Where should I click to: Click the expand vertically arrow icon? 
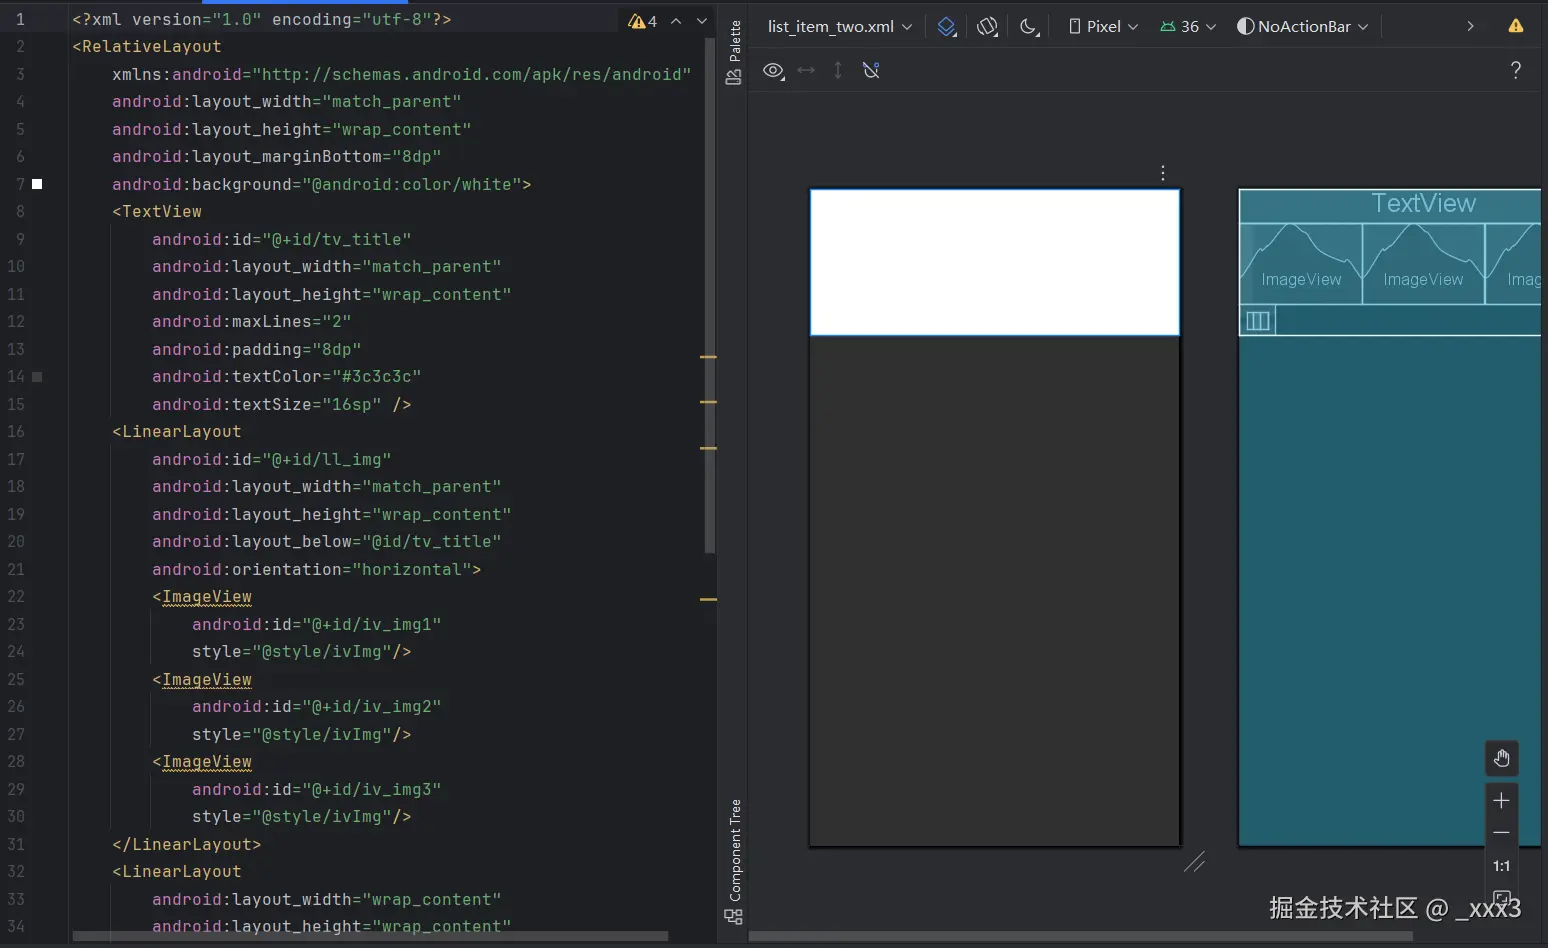coord(838,70)
